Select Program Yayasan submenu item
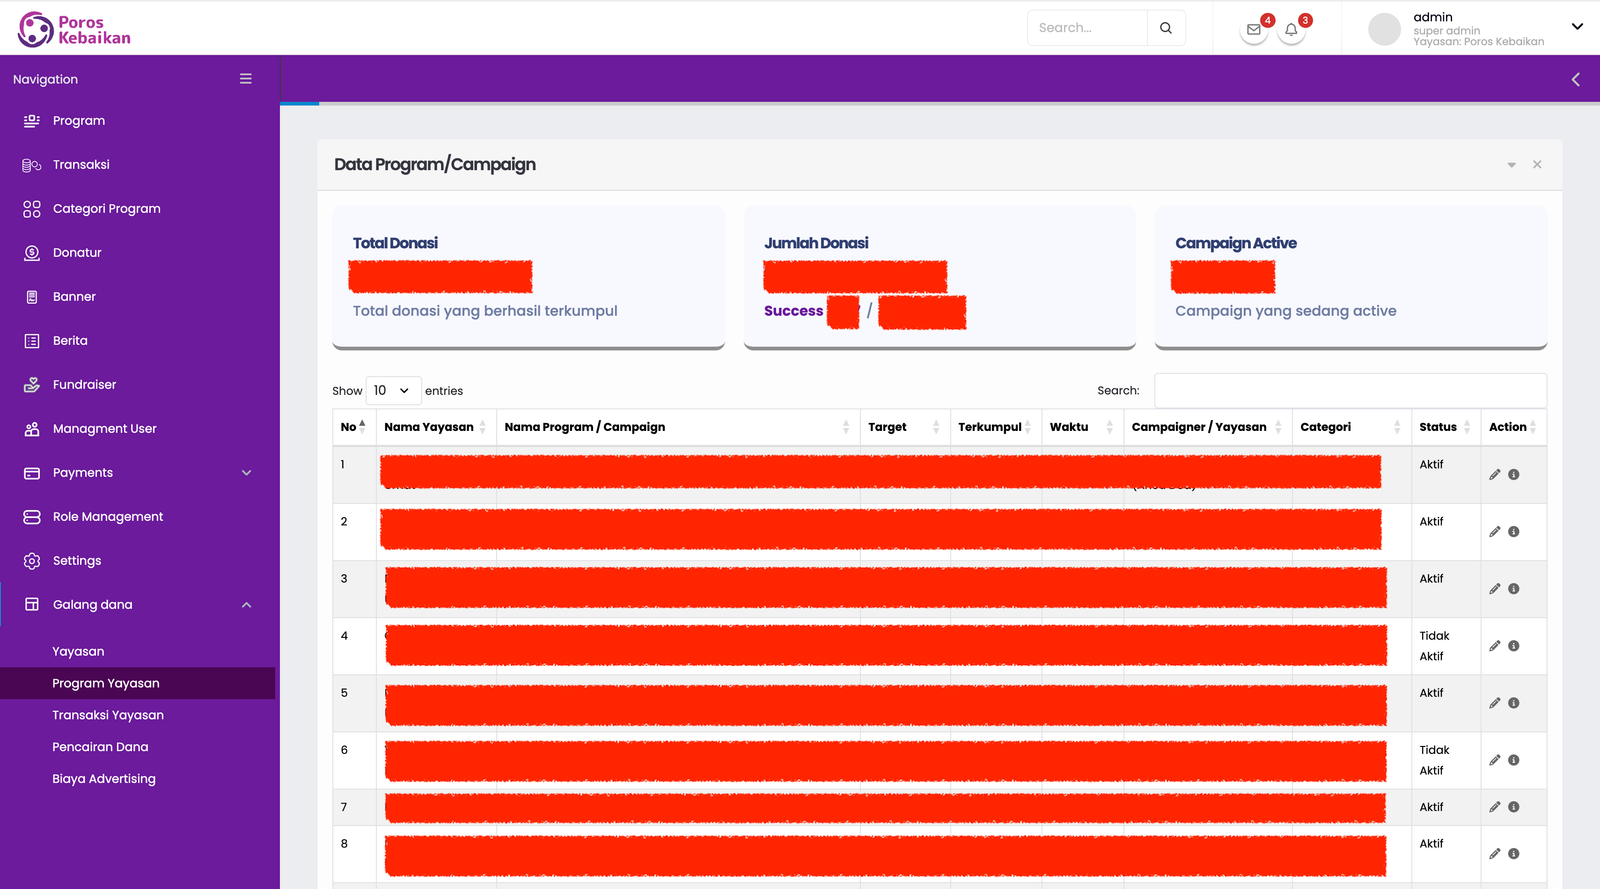The image size is (1600, 889). [138, 683]
